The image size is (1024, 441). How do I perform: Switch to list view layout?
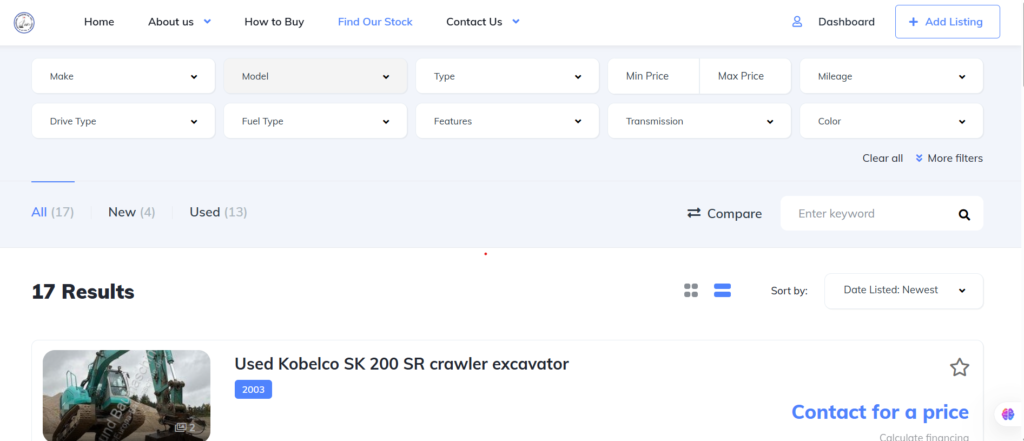coord(722,291)
